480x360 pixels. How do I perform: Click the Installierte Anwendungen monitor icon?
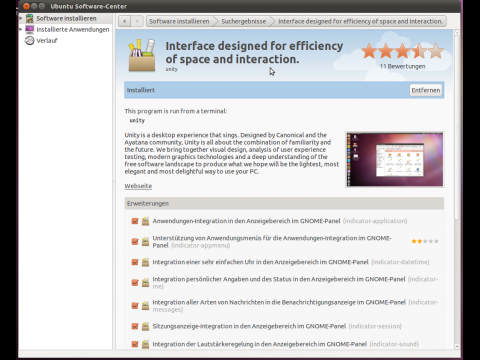[30, 29]
